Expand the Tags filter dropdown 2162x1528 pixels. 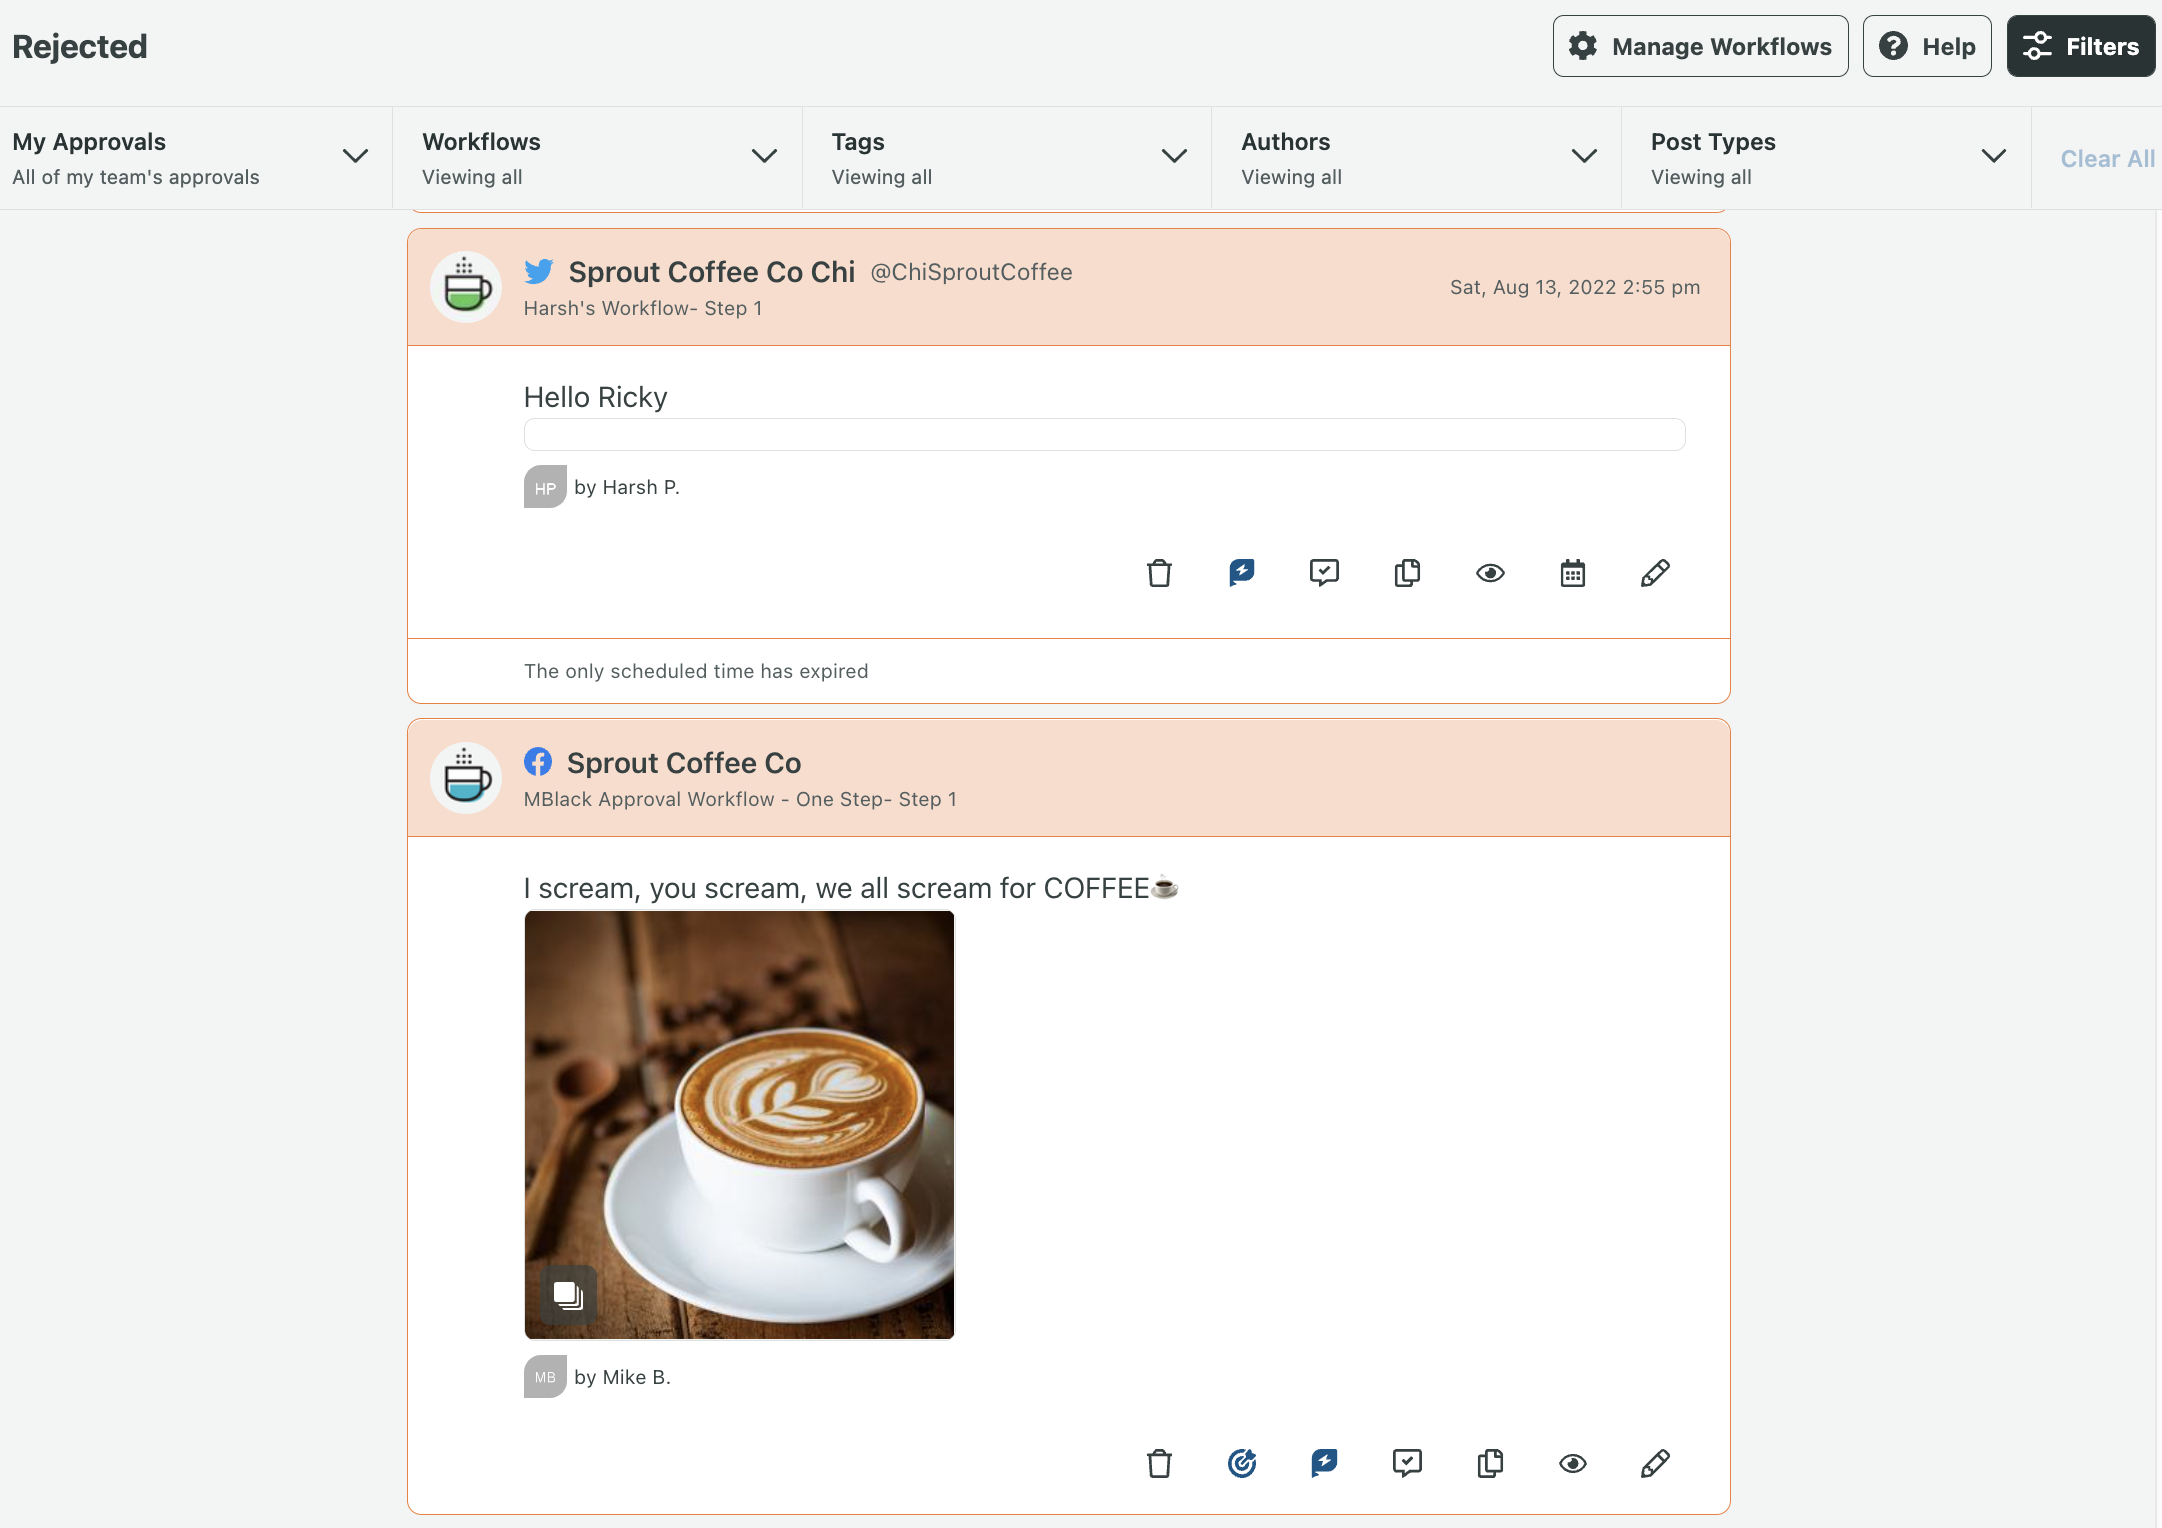click(1007, 158)
